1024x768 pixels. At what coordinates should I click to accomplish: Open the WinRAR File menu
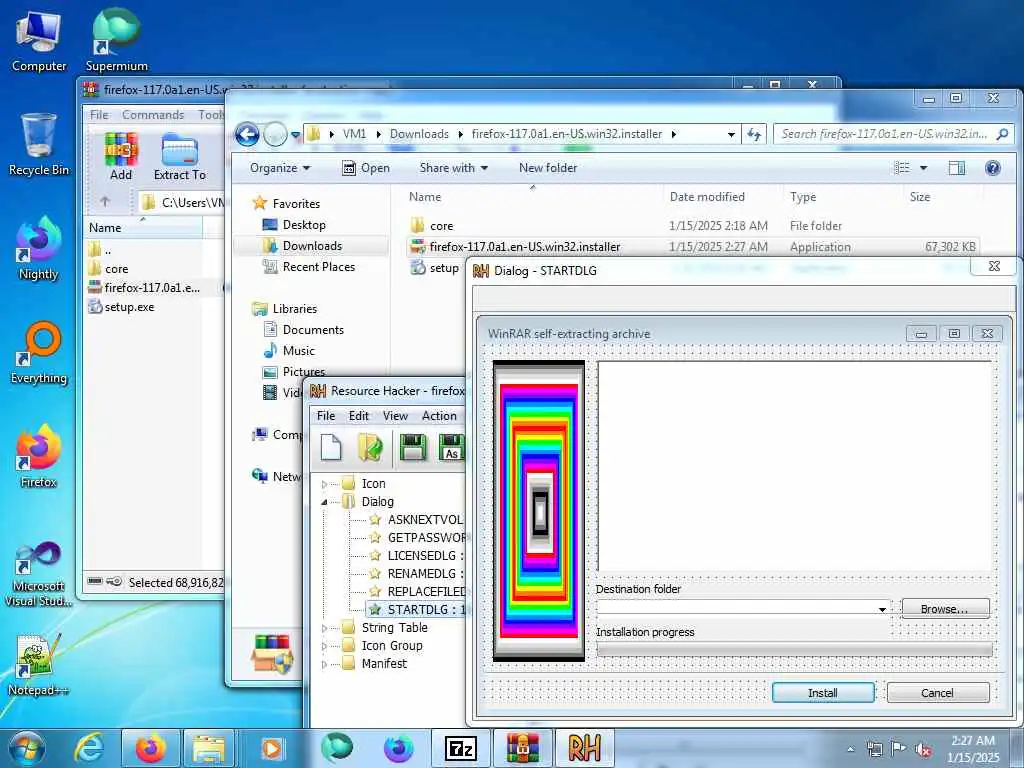point(99,115)
